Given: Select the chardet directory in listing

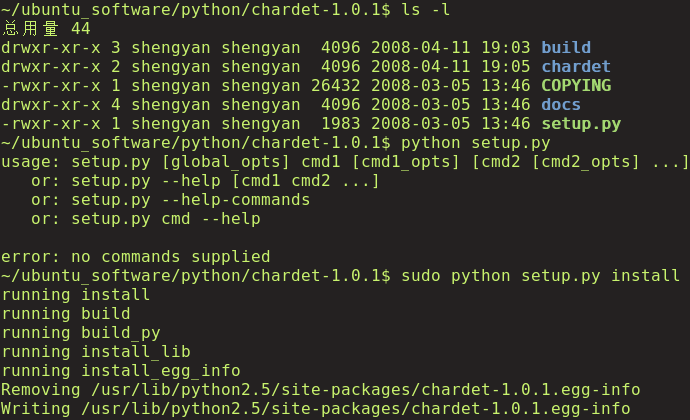Looking at the screenshot, I should coord(575,66).
